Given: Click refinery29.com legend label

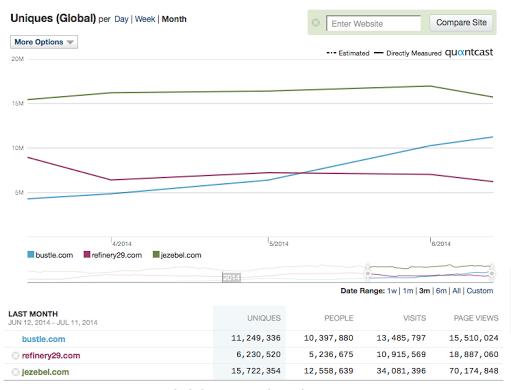Looking at the screenshot, I should point(117,255).
